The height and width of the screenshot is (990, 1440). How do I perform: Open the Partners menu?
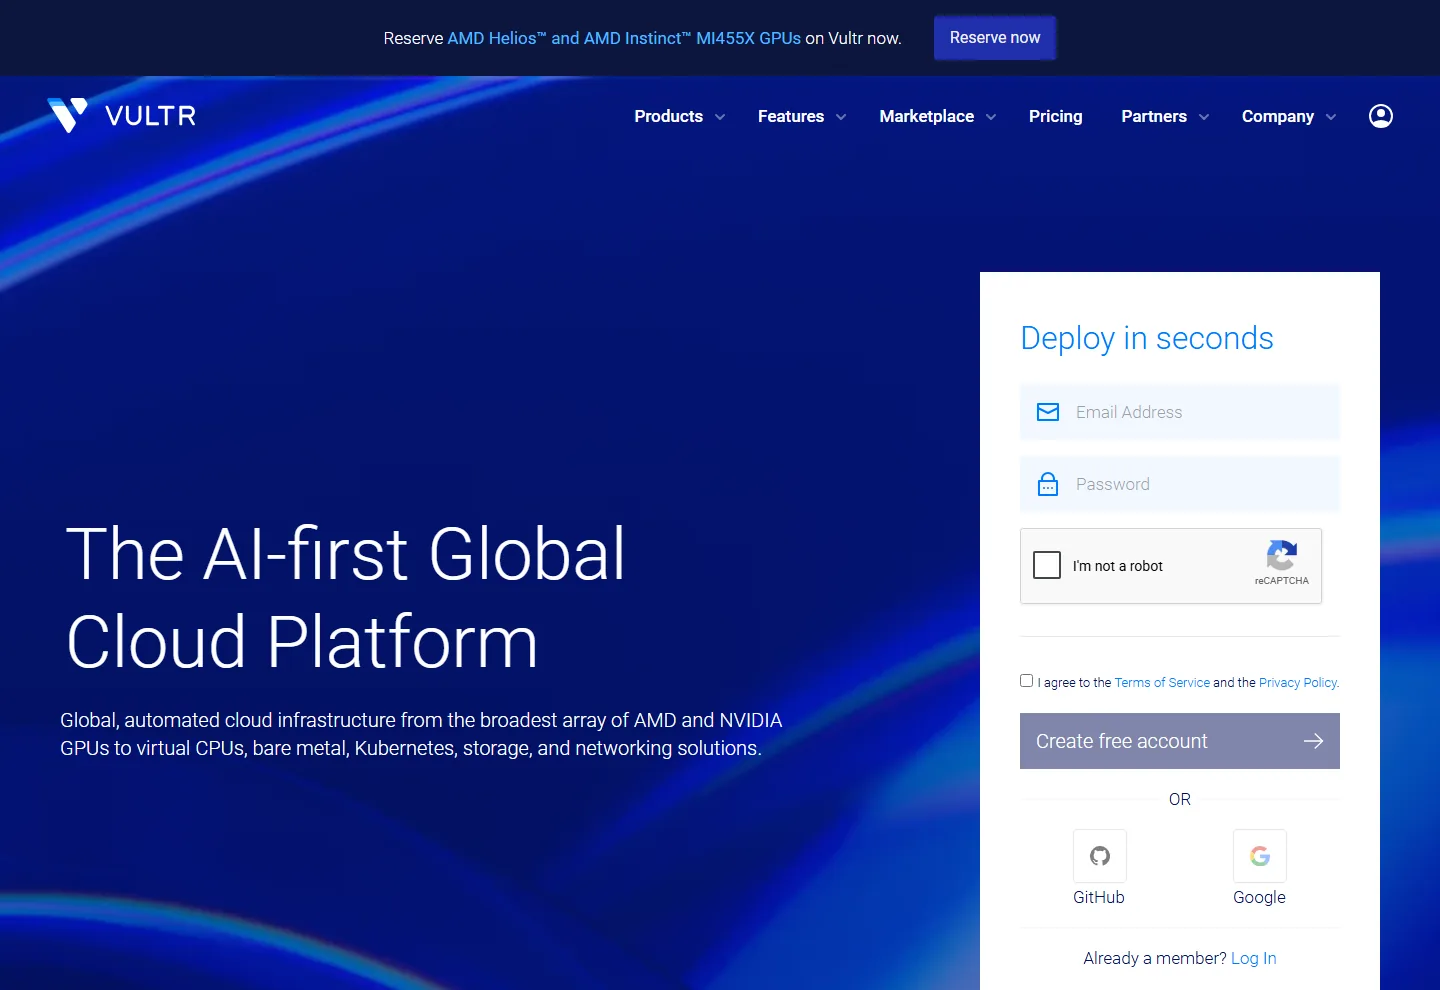coord(1154,116)
